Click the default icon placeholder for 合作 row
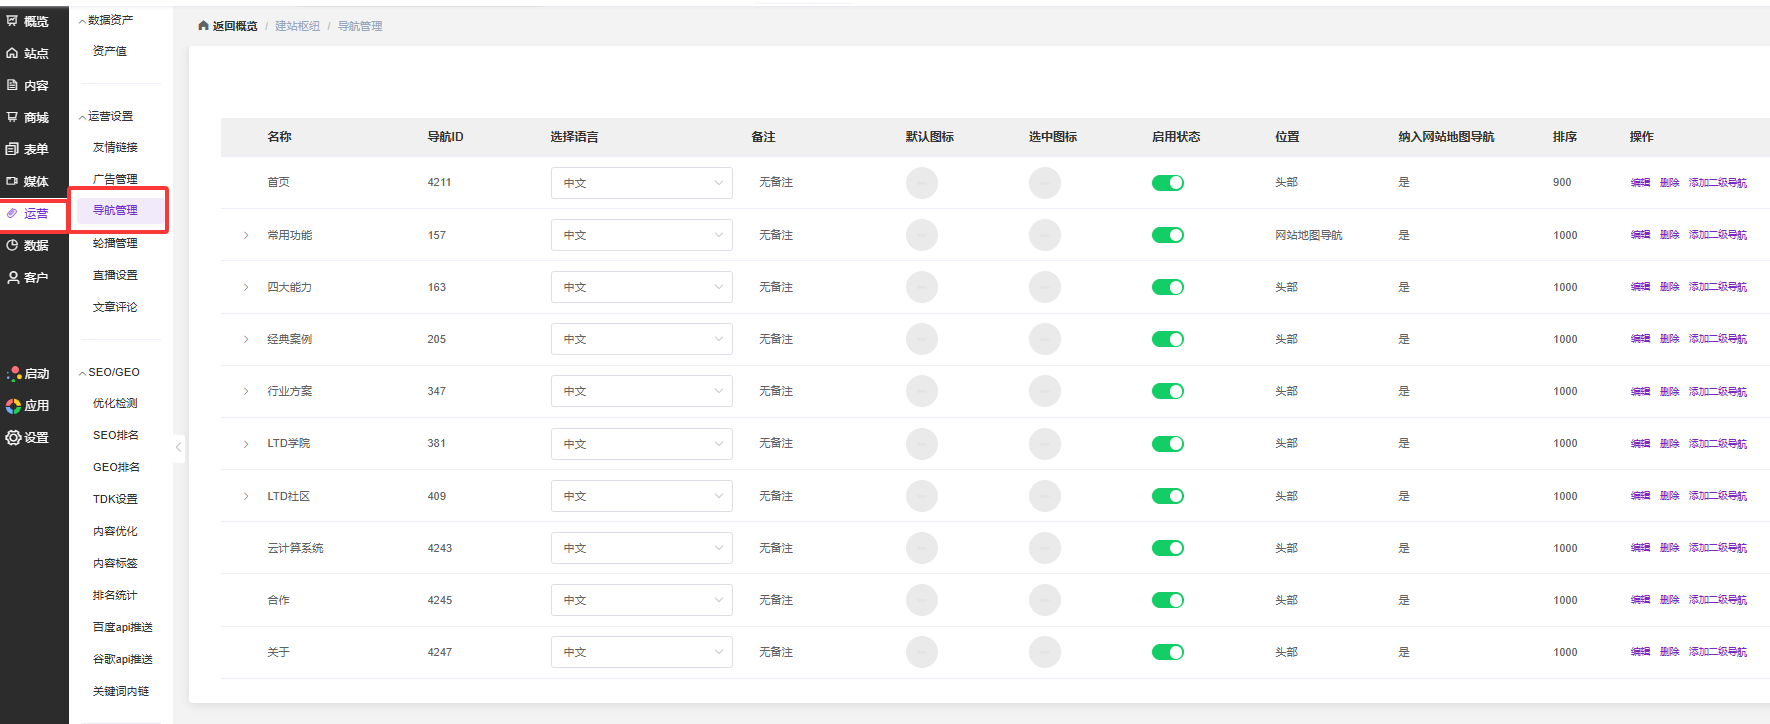This screenshot has width=1770, height=724. [x=921, y=600]
